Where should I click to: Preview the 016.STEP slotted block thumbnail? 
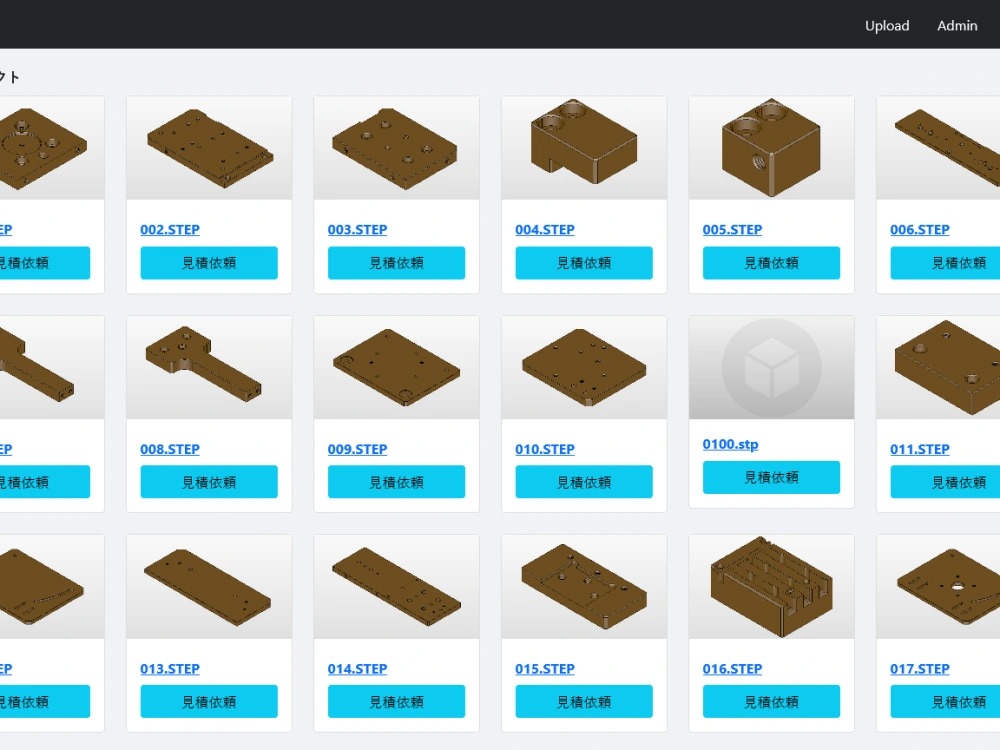coord(772,587)
